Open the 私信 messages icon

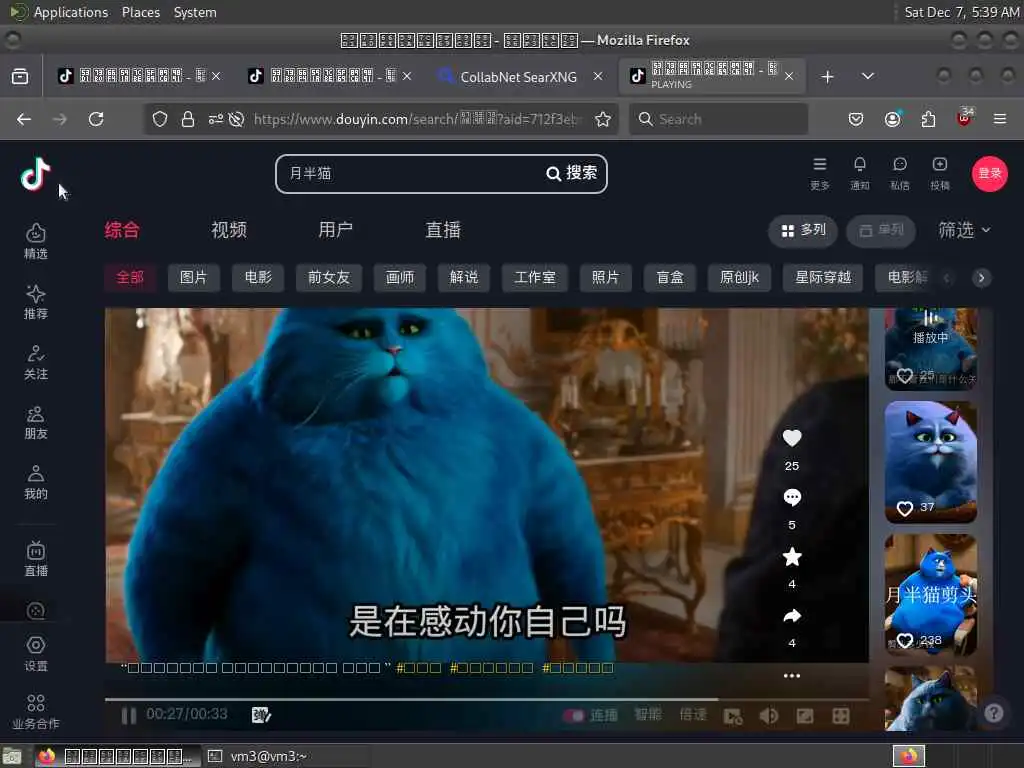899,174
